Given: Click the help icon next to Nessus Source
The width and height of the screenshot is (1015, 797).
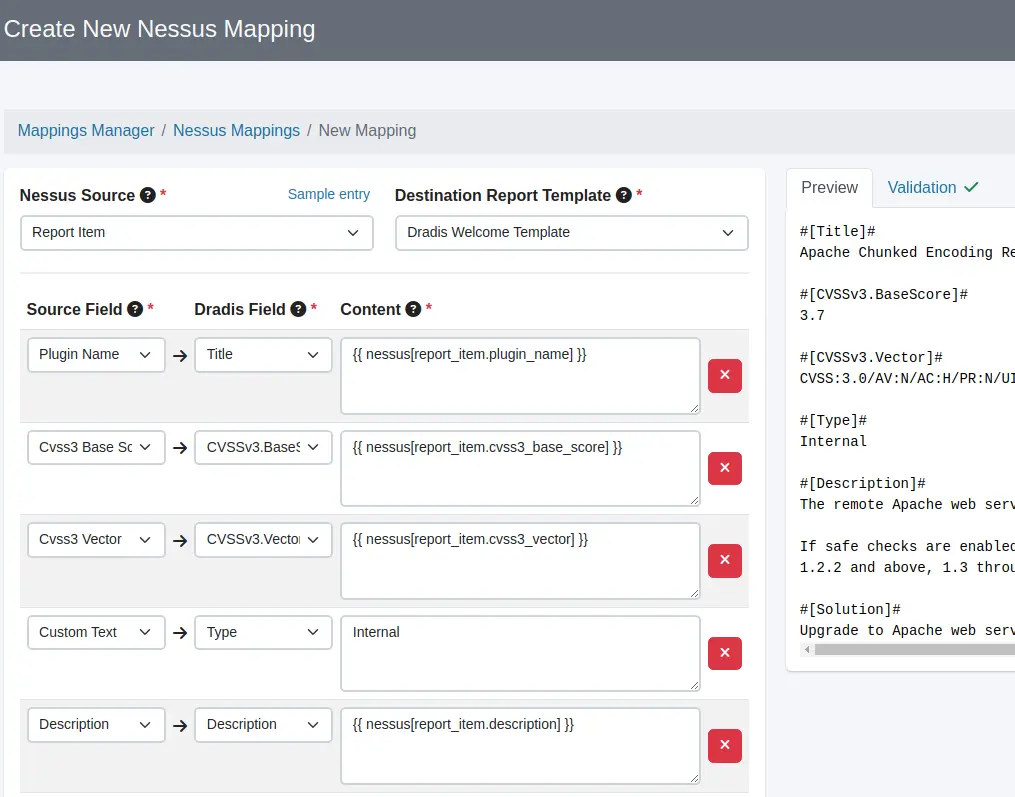Looking at the screenshot, I should [148, 195].
